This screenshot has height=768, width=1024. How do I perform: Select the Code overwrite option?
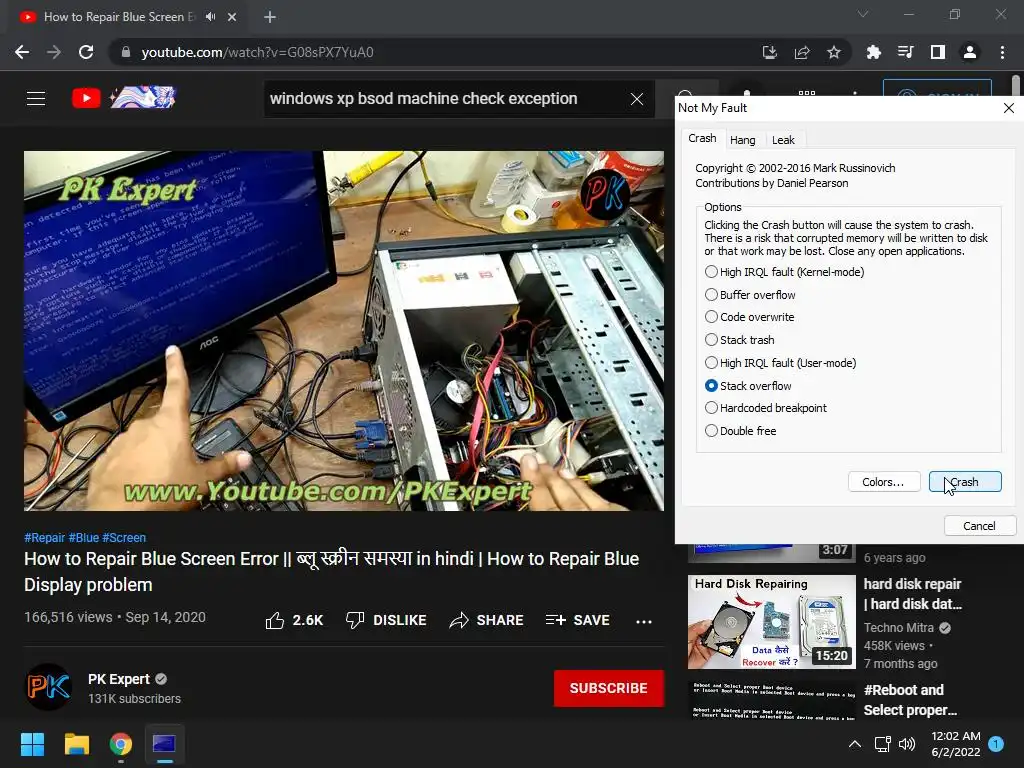pos(750,317)
